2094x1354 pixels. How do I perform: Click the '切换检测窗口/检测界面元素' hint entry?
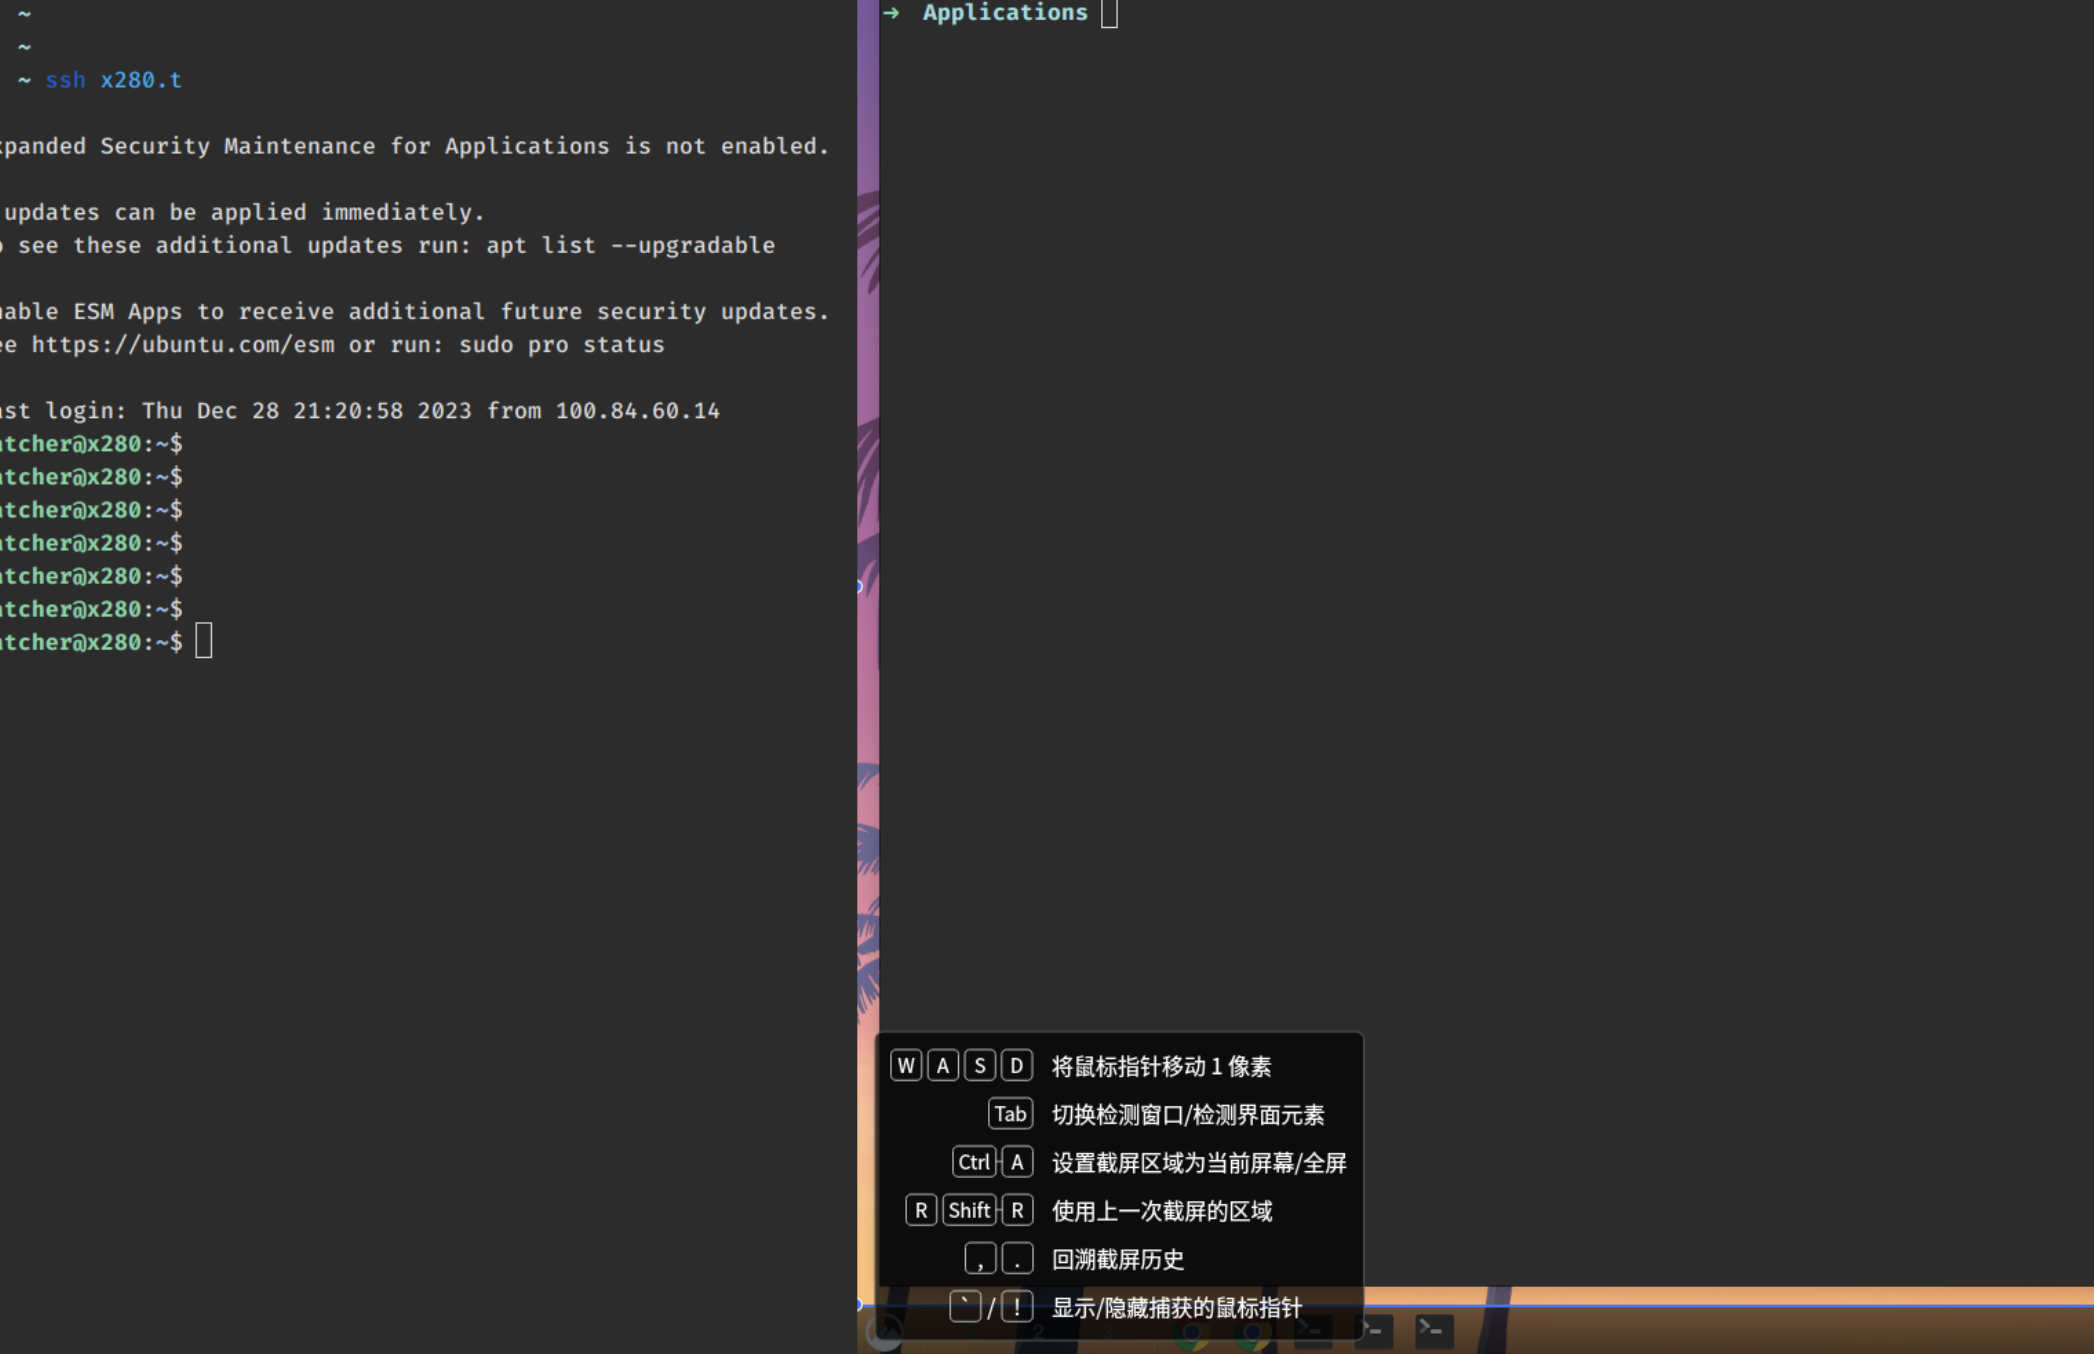point(1187,1115)
